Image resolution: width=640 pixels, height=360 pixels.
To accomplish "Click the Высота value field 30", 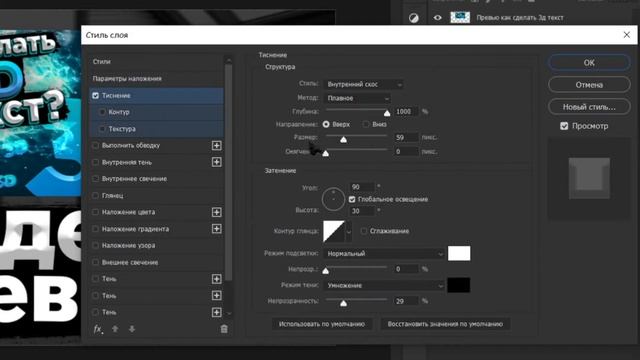I will (362, 211).
